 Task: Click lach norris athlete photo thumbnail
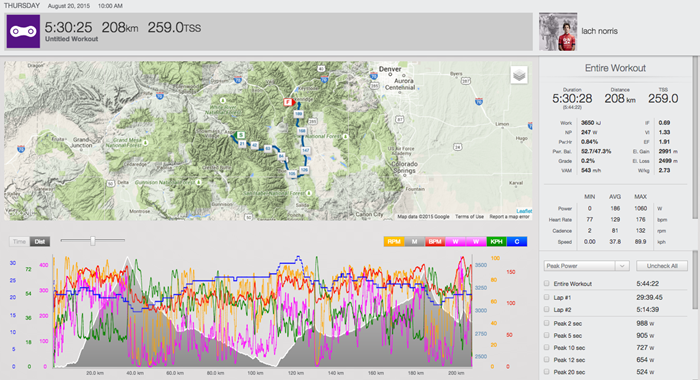click(558, 31)
